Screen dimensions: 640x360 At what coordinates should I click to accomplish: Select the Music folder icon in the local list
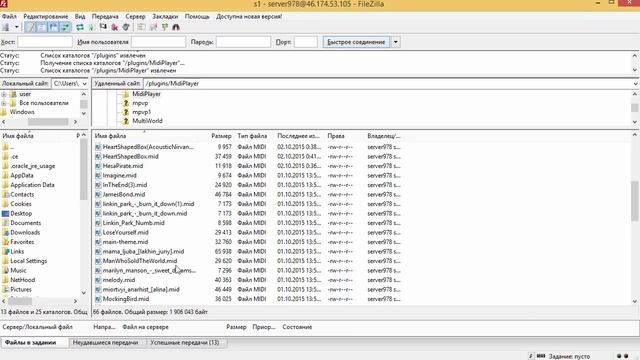(x=5, y=270)
